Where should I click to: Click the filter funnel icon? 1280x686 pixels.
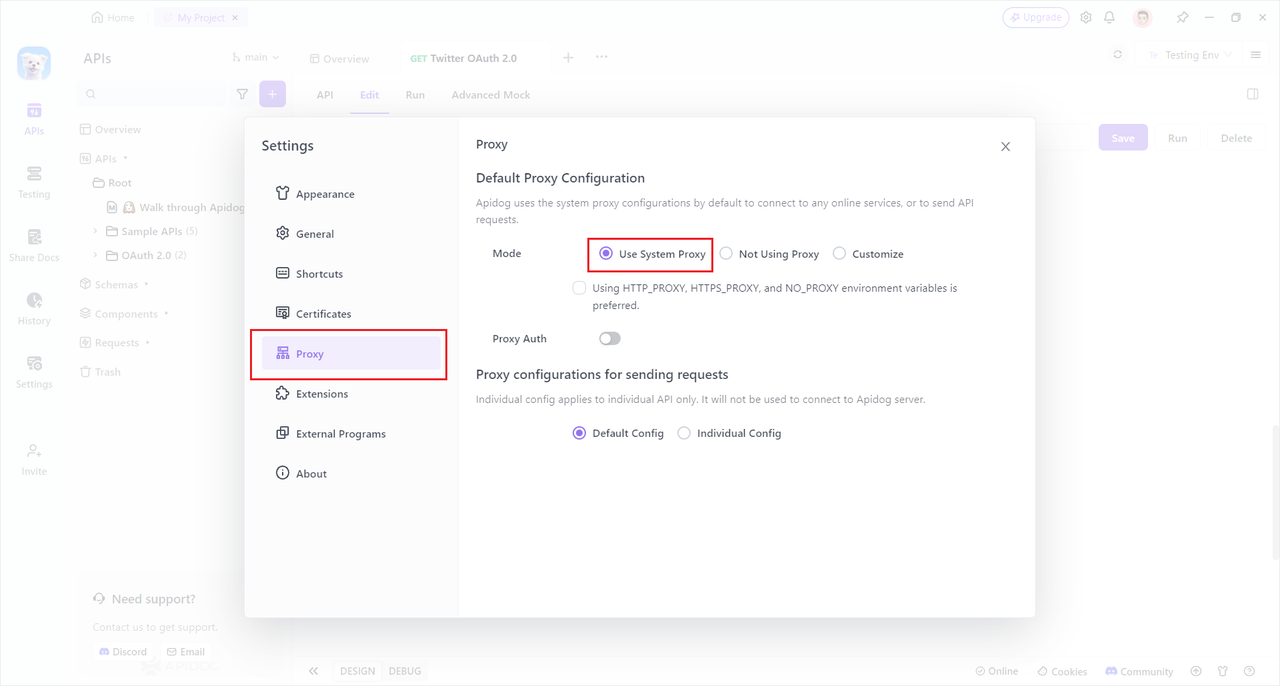[x=242, y=94]
